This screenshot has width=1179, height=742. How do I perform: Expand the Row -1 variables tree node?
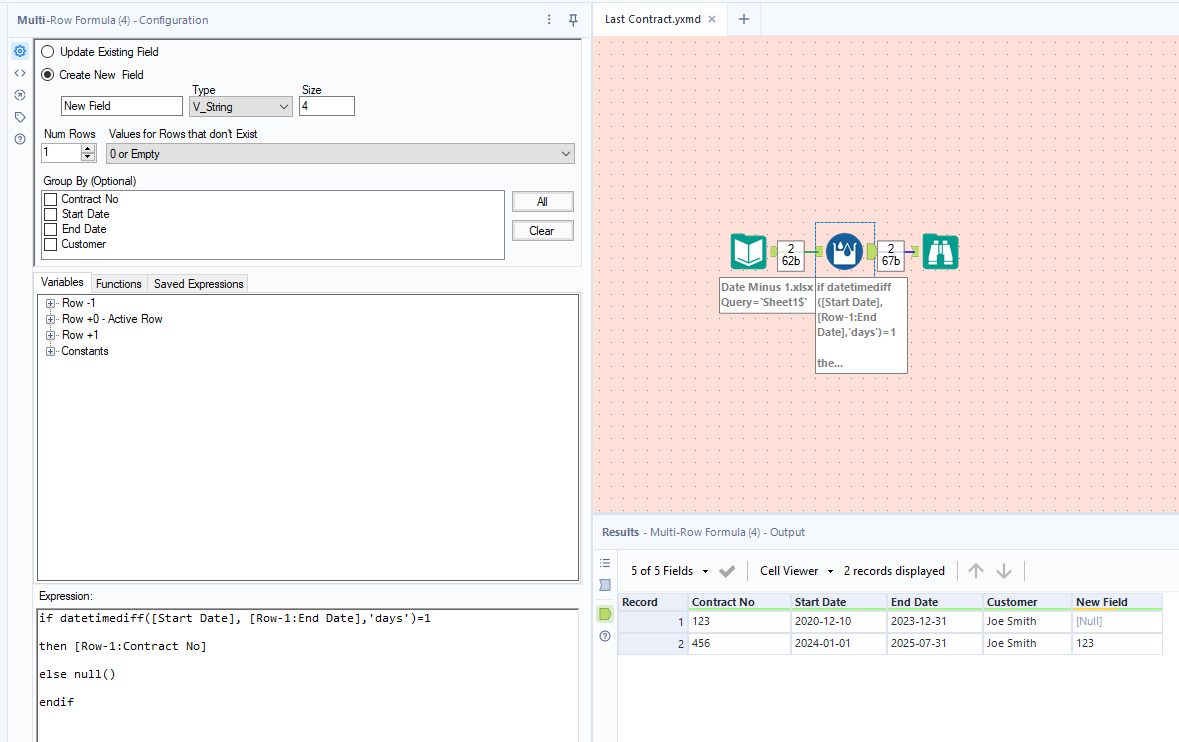50,303
